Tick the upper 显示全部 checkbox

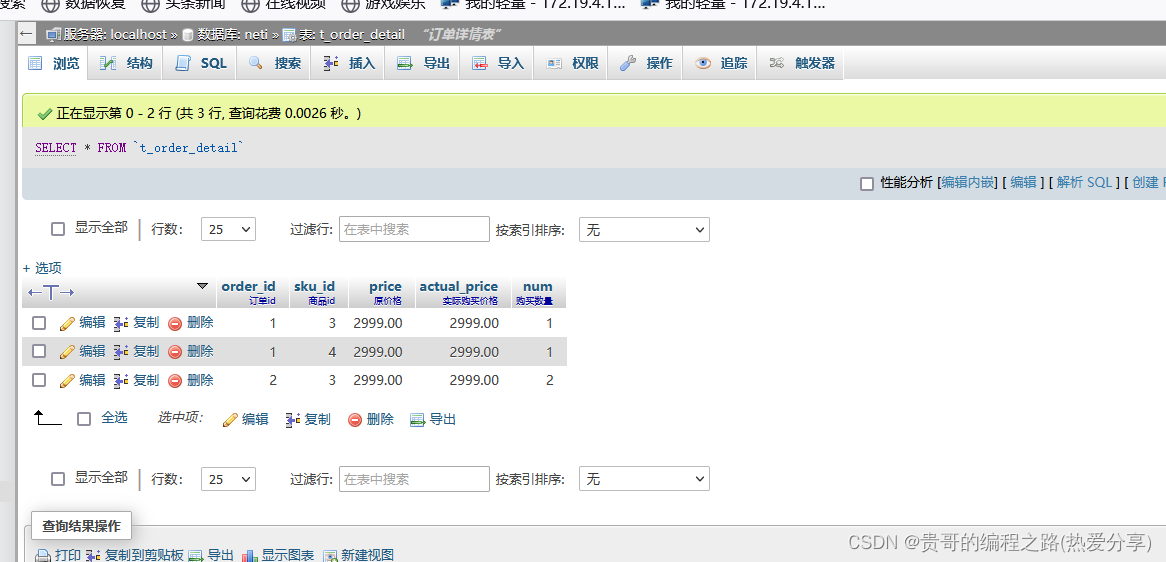point(58,229)
